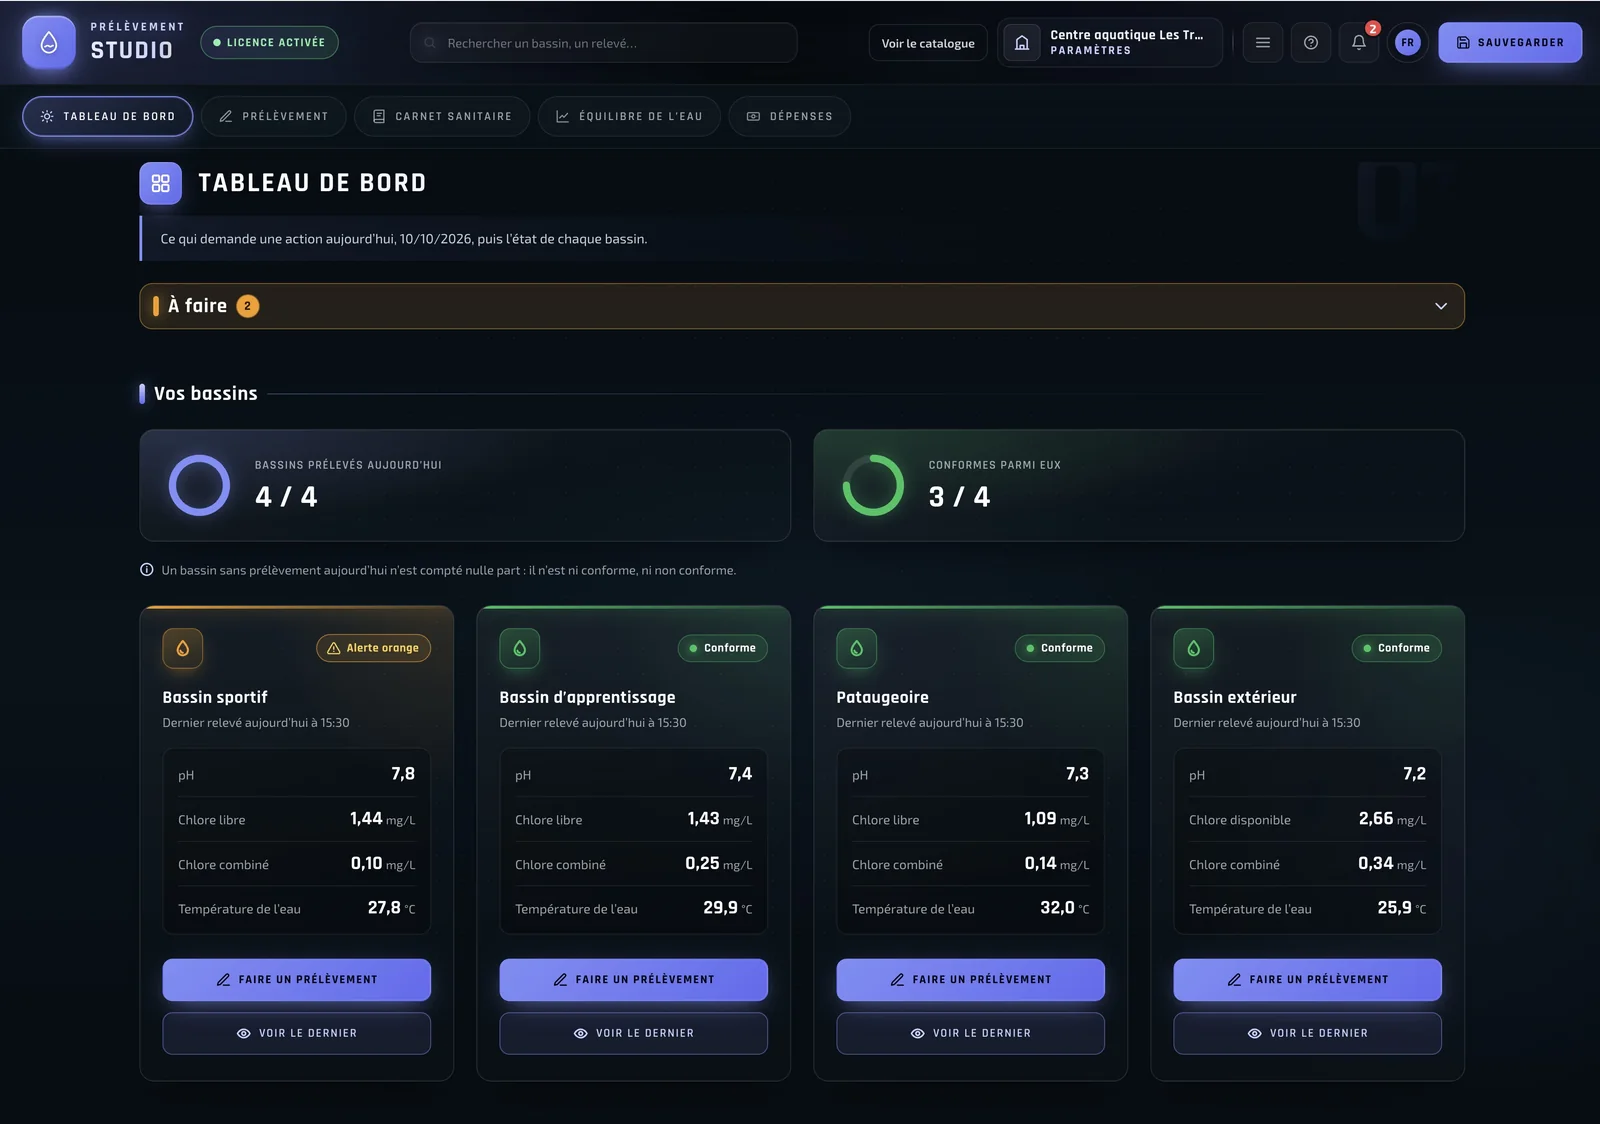Click the orange droplet icon of Bassin sportif
This screenshot has height=1124, width=1600.
point(183,648)
